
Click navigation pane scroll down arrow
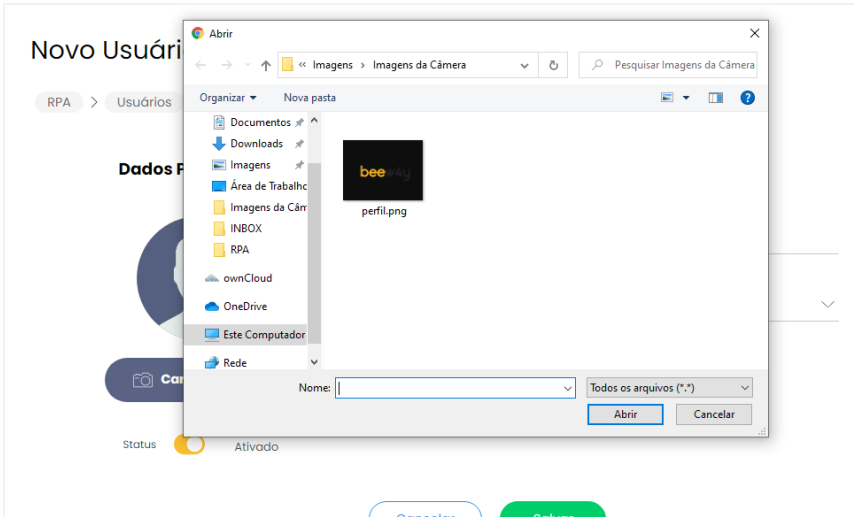click(314, 362)
